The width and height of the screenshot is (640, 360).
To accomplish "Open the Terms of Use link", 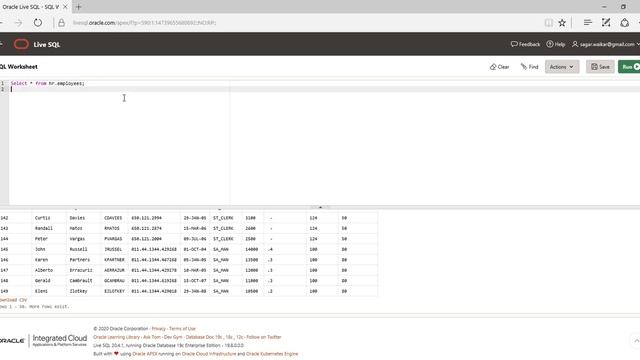I will click(x=182, y=329).
